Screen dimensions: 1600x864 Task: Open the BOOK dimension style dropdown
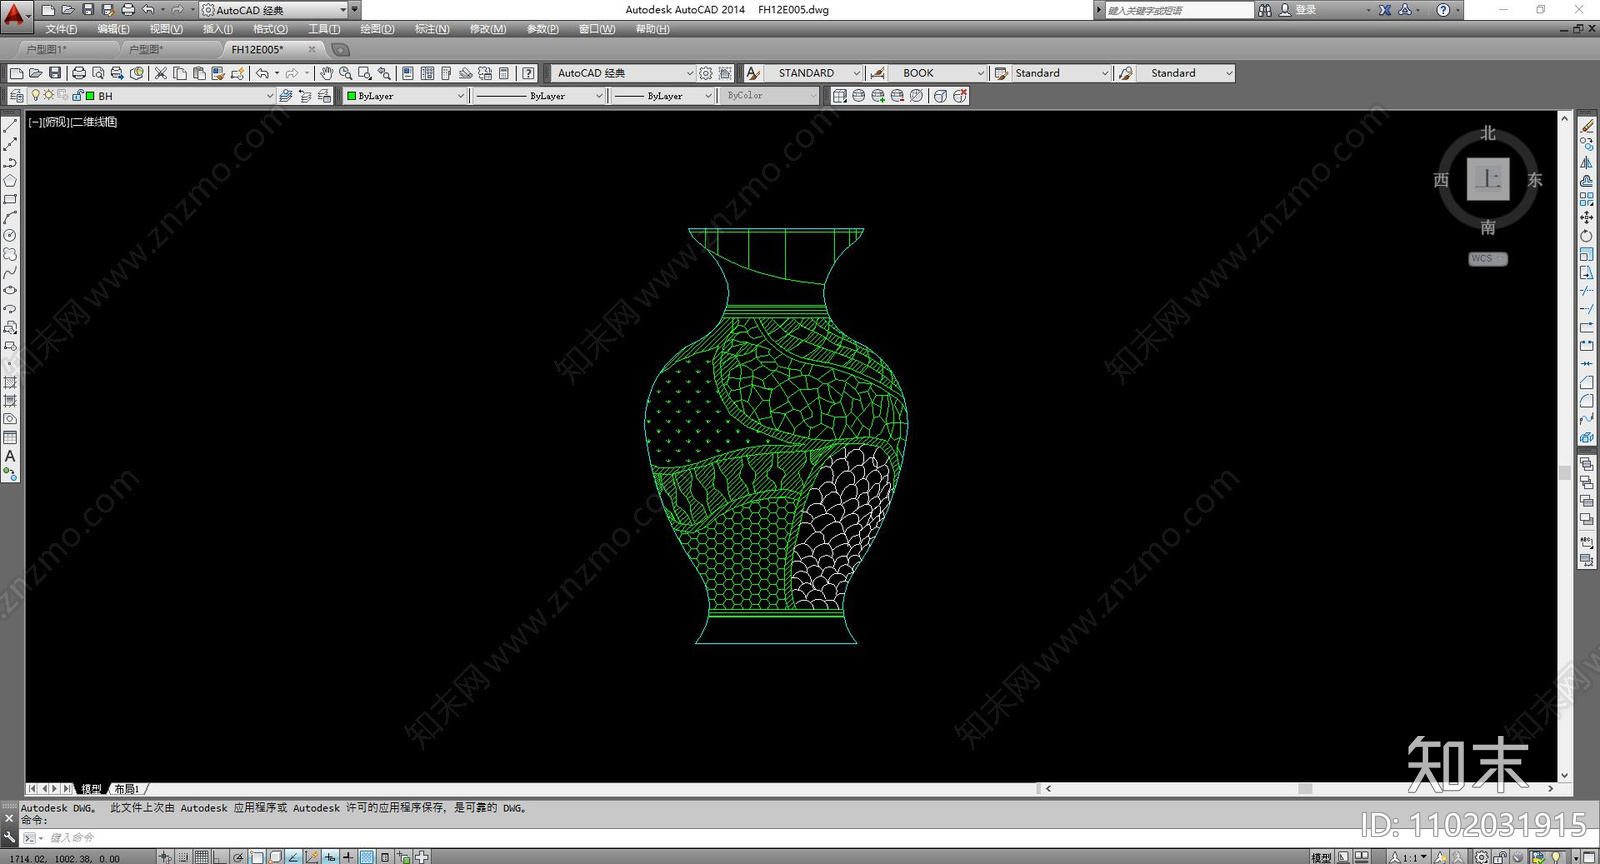pyautogui.click(x=980, y=73)
